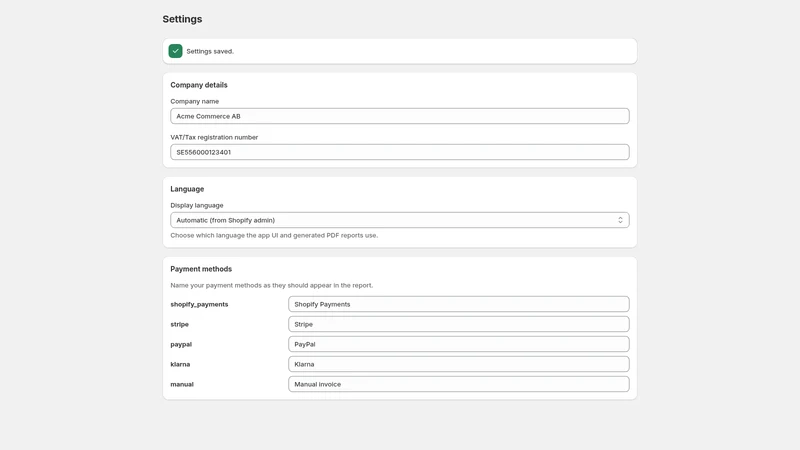Click the green success checkmark icon
This screenshot has width=800, height=450.
click(175, 51)
